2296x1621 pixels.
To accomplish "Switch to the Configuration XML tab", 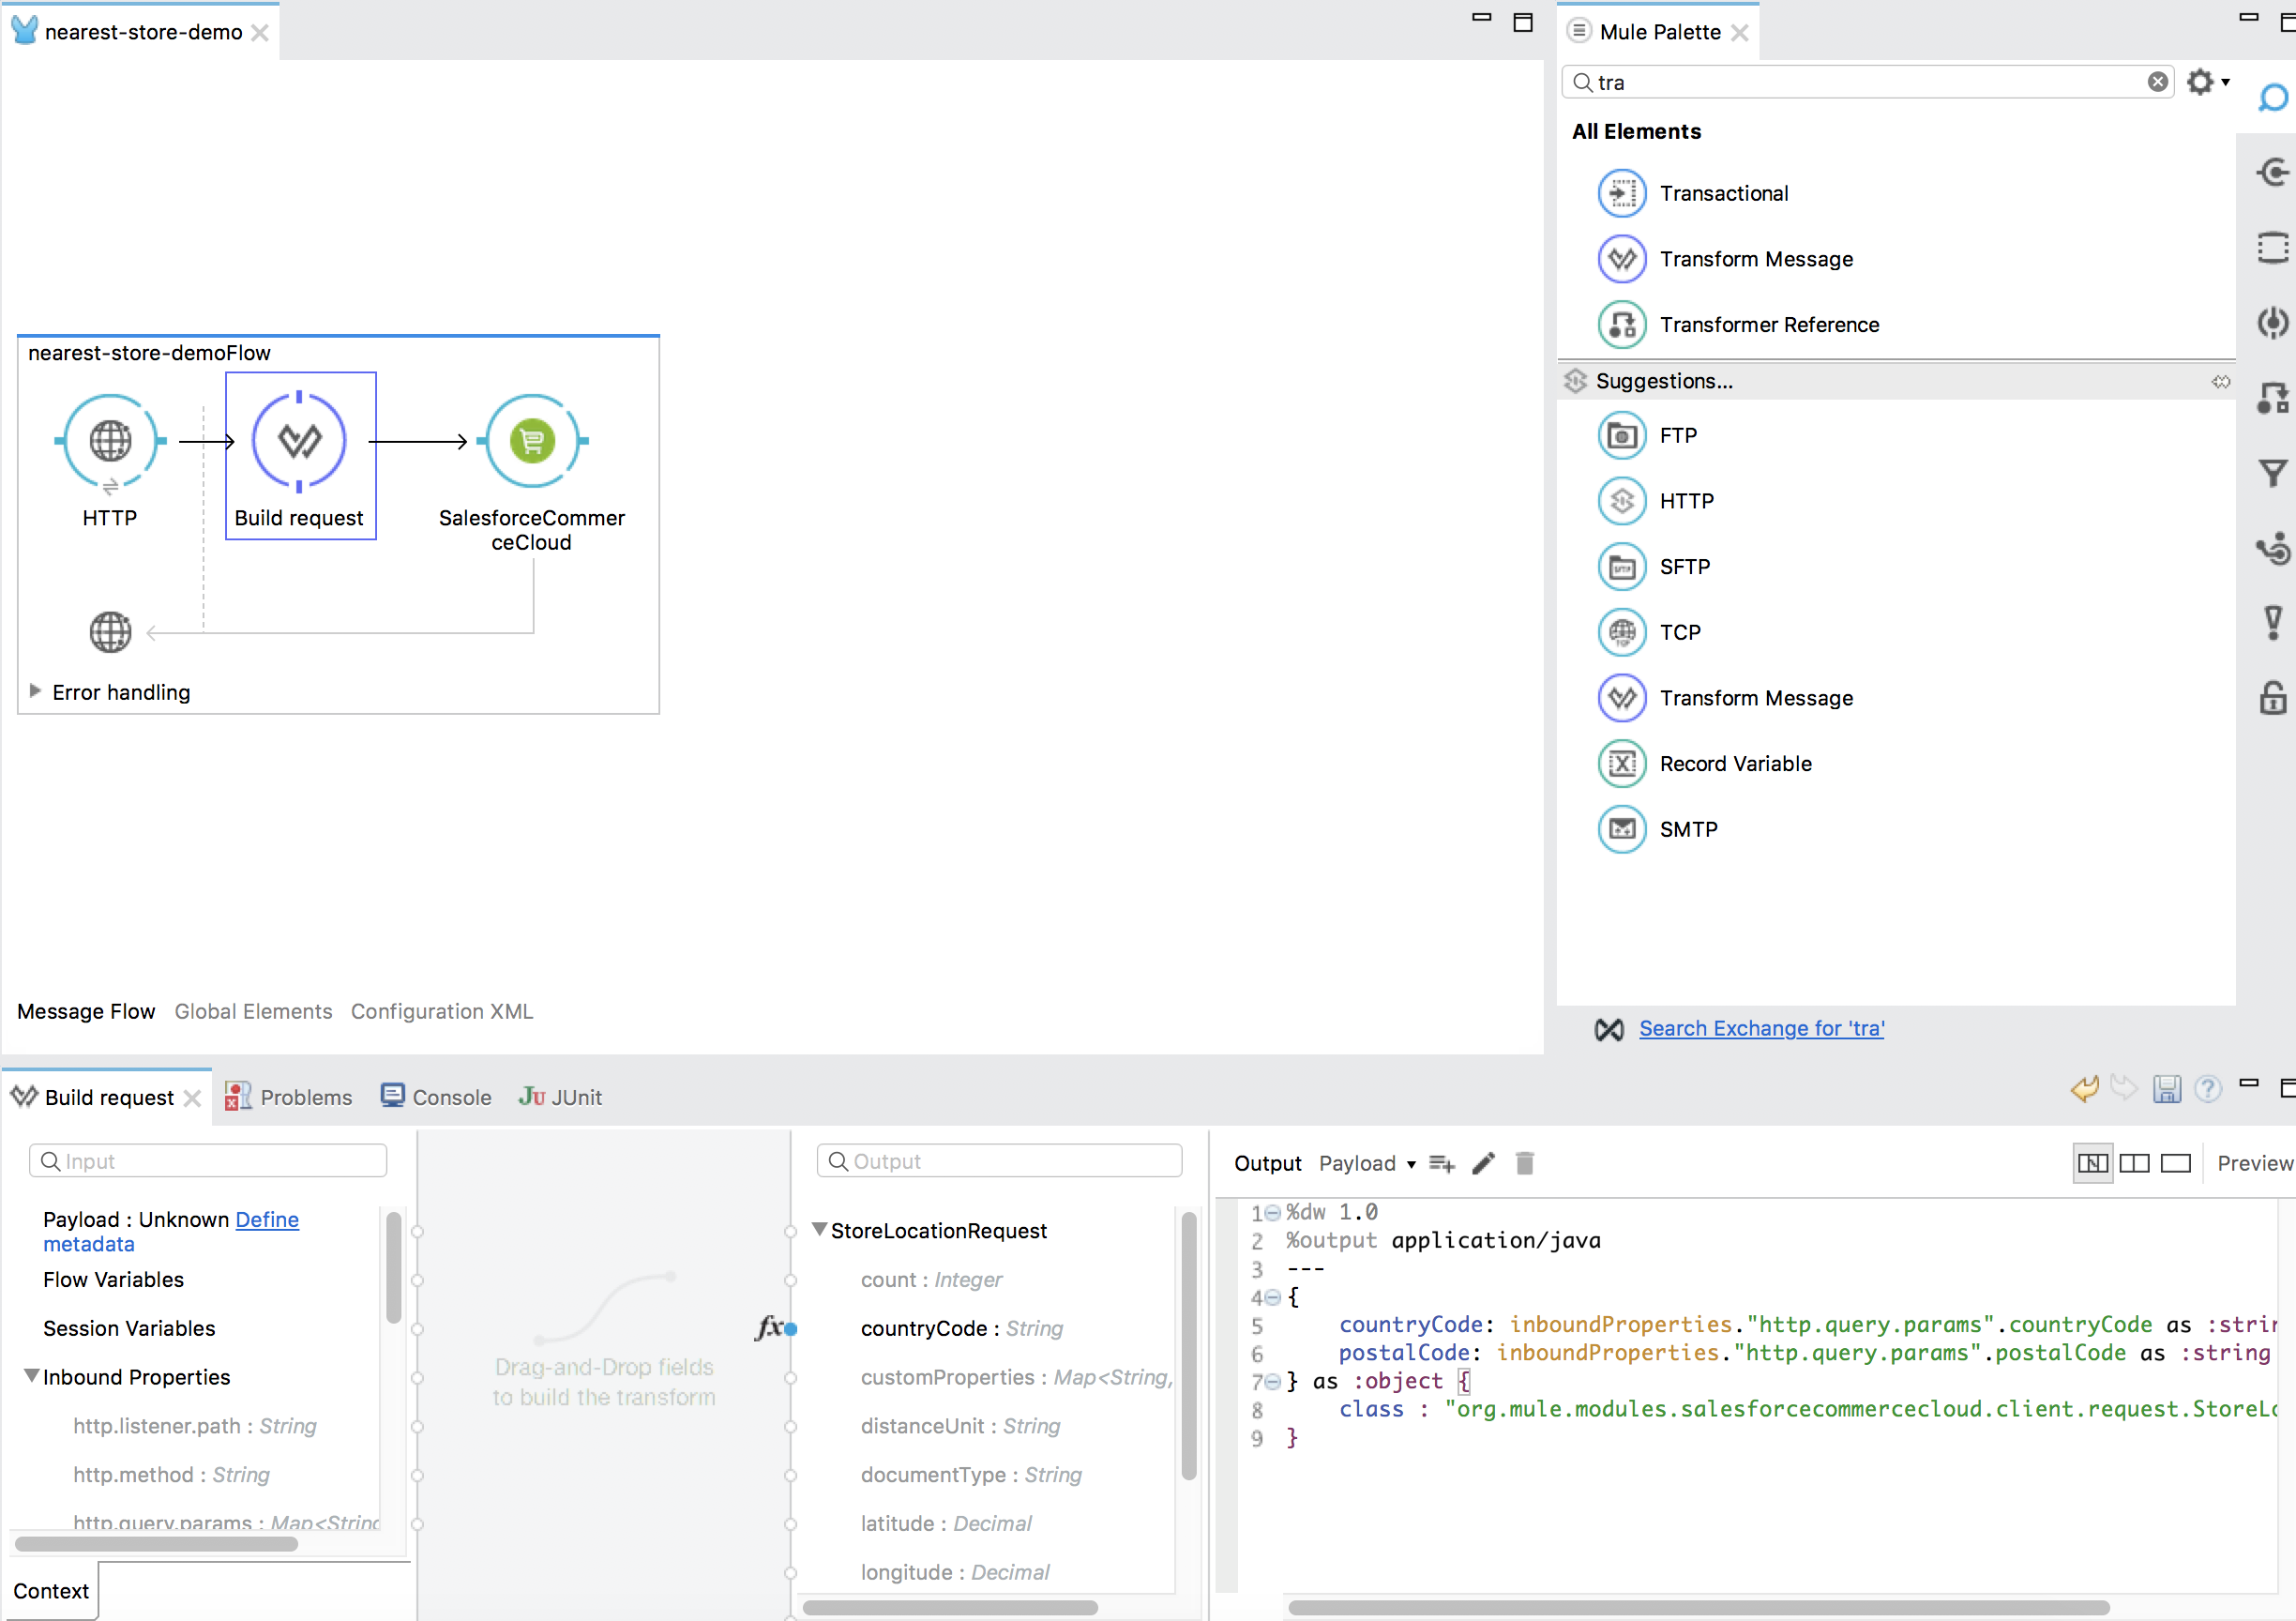I will point(444,1010).
